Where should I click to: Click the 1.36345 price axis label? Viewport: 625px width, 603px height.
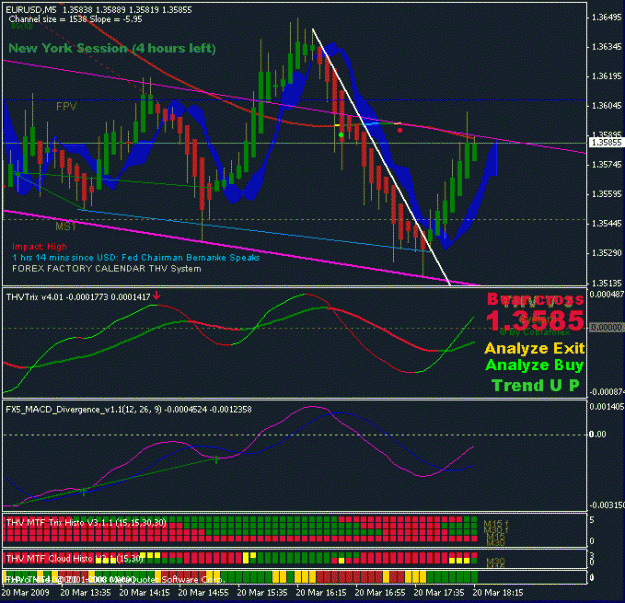(607, 47)
